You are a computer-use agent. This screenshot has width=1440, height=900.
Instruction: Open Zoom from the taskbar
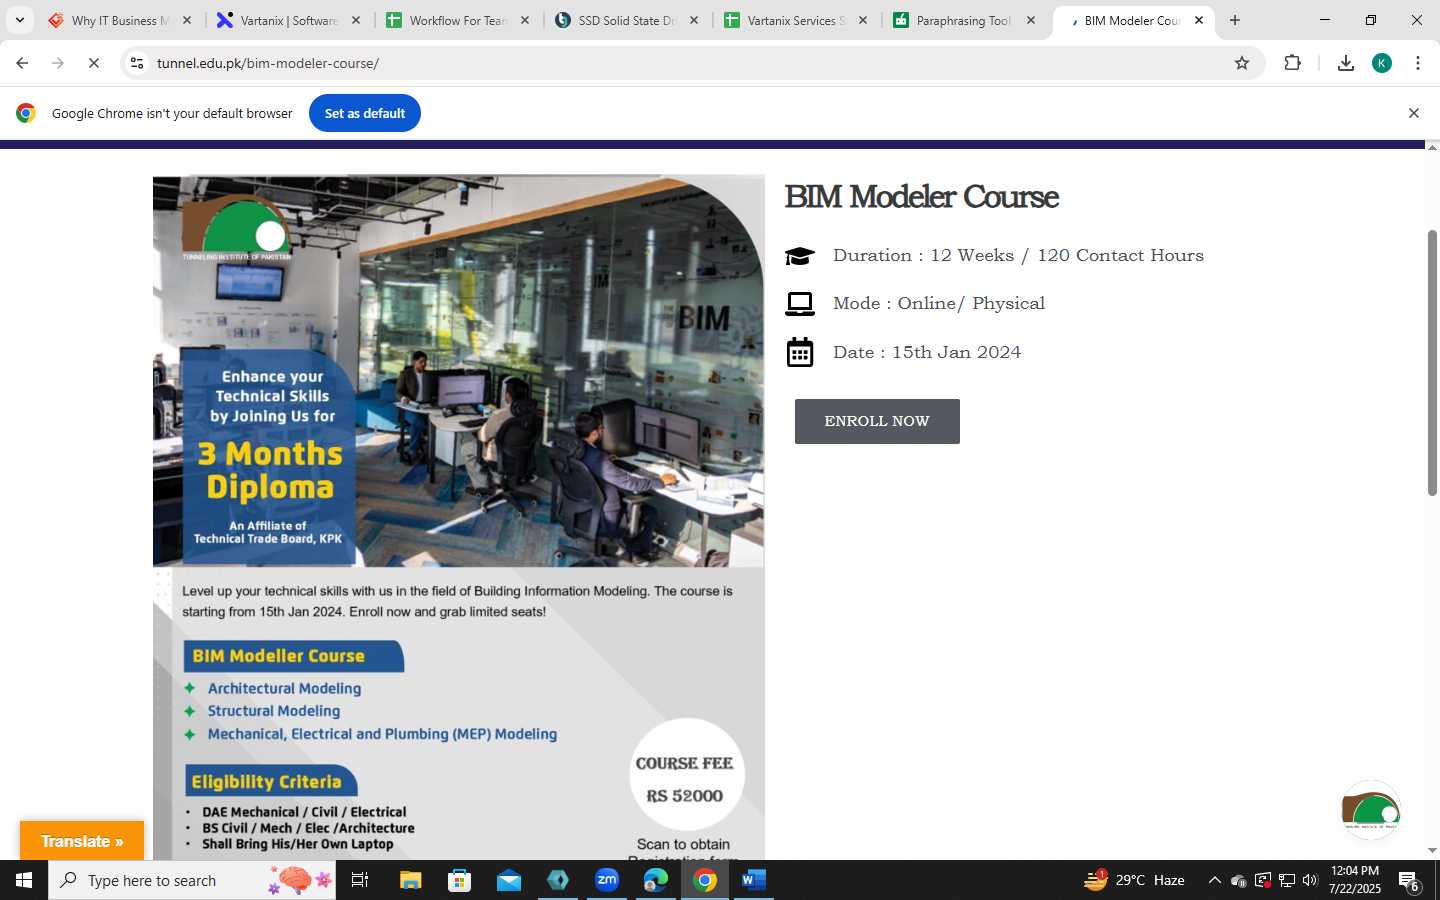coord(607,880)
